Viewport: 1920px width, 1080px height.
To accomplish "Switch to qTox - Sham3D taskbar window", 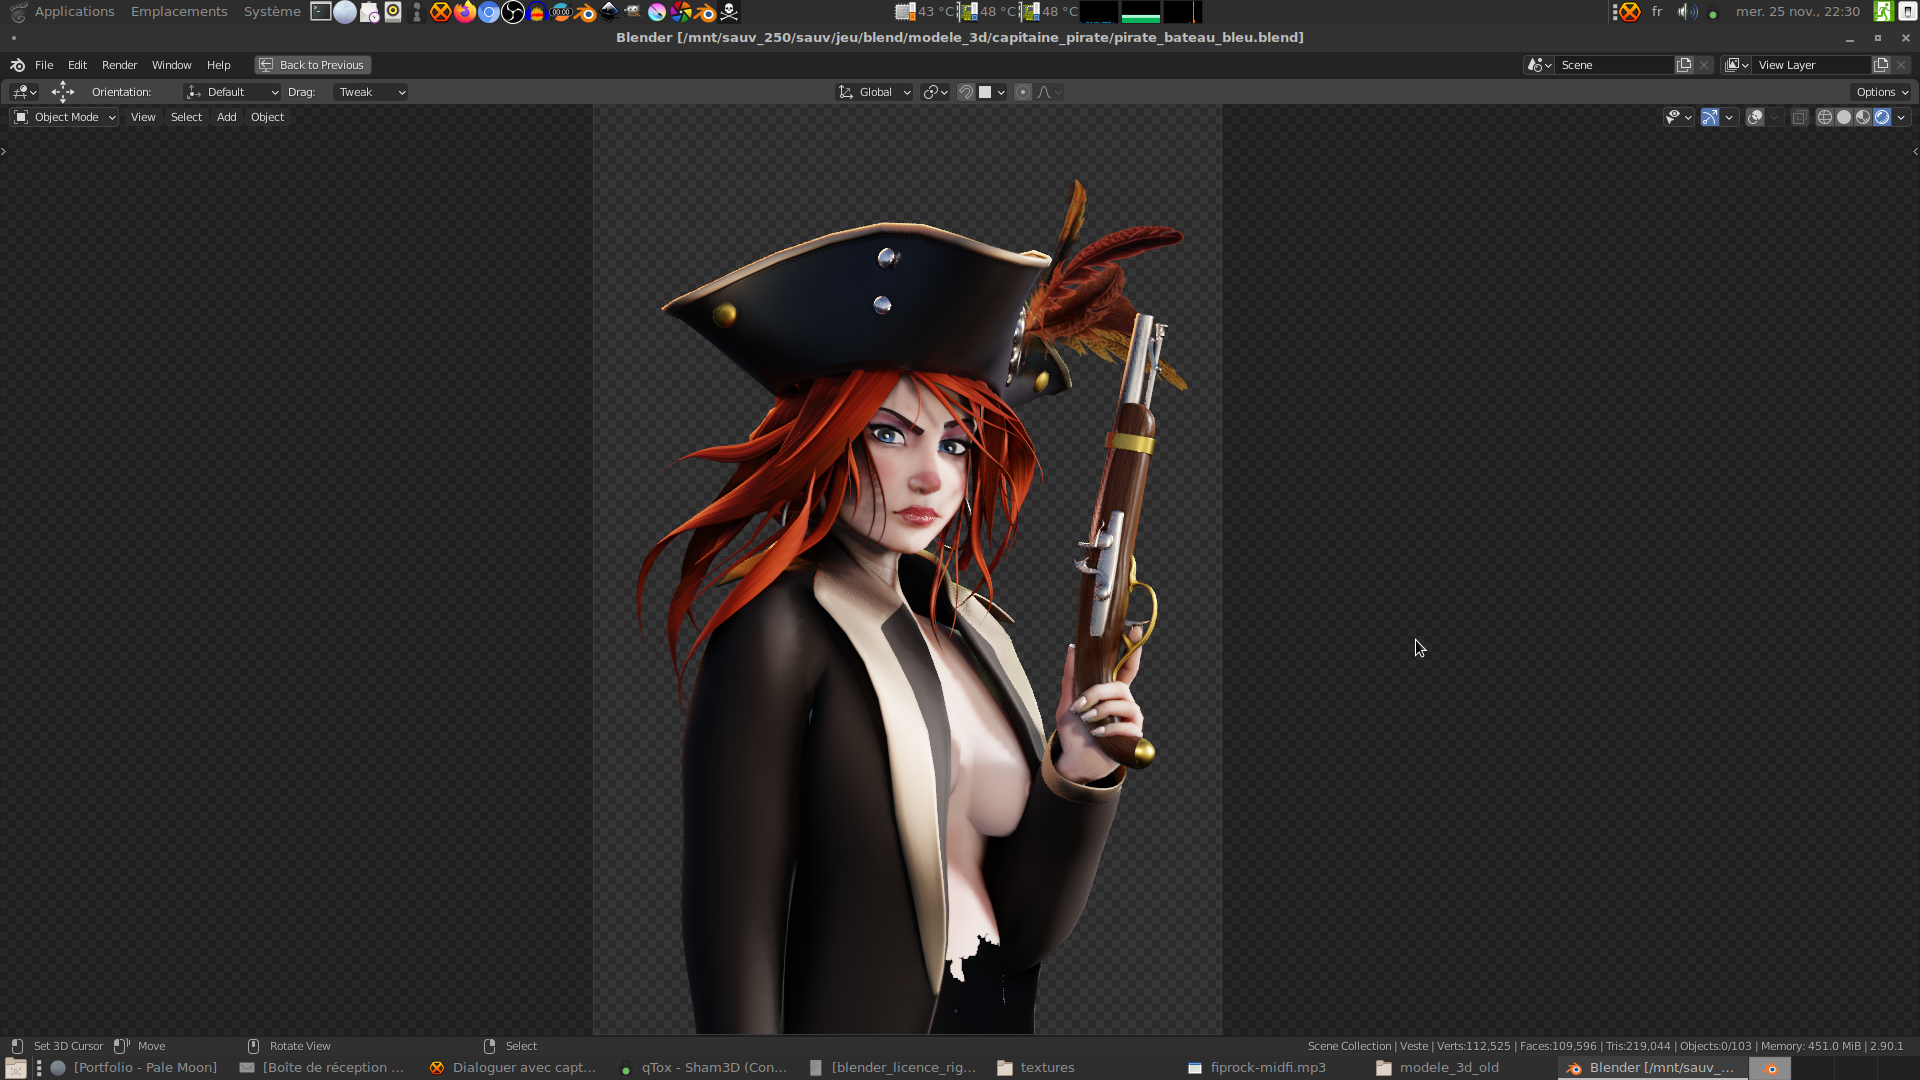I will point(704,1068).
